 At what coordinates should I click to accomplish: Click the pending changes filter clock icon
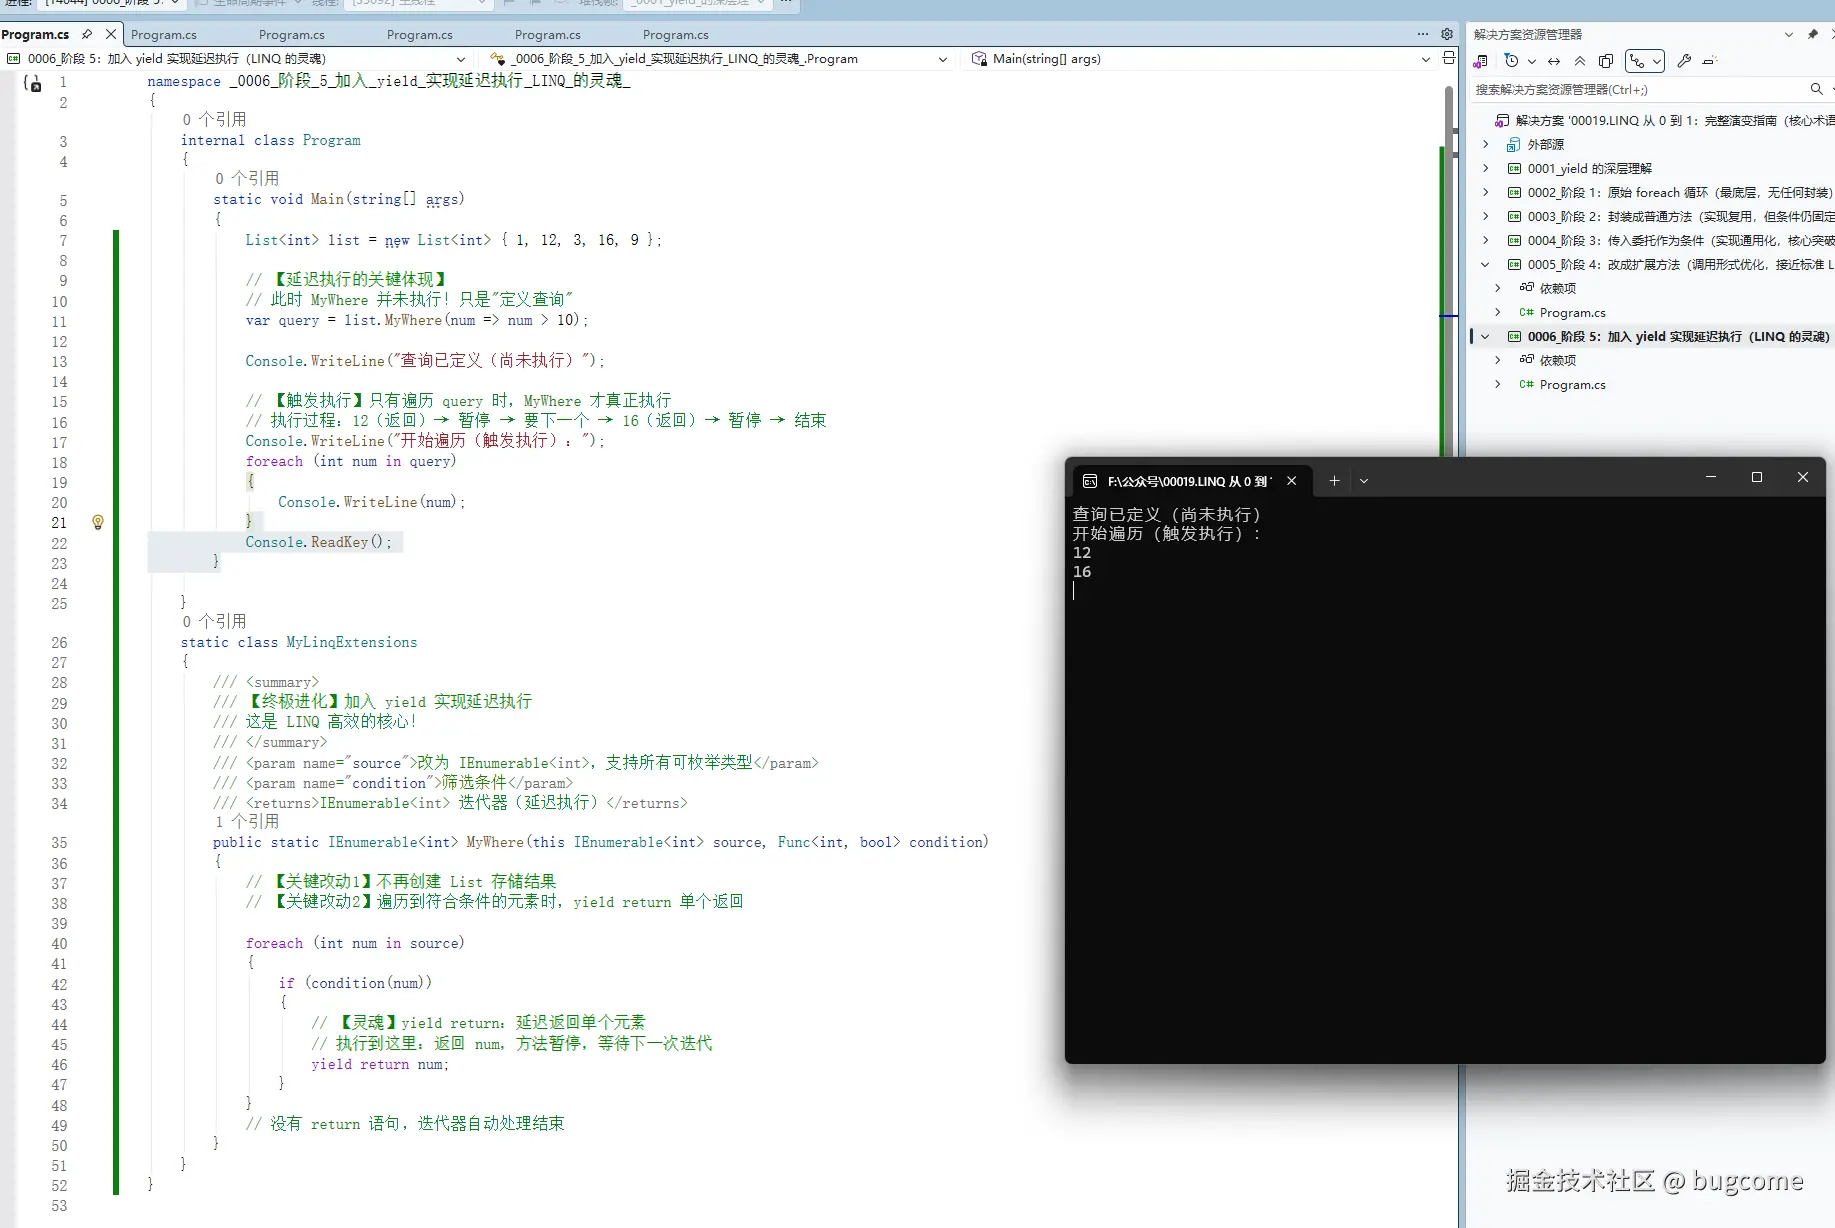pyautogui.click(x=1511, y=61)
